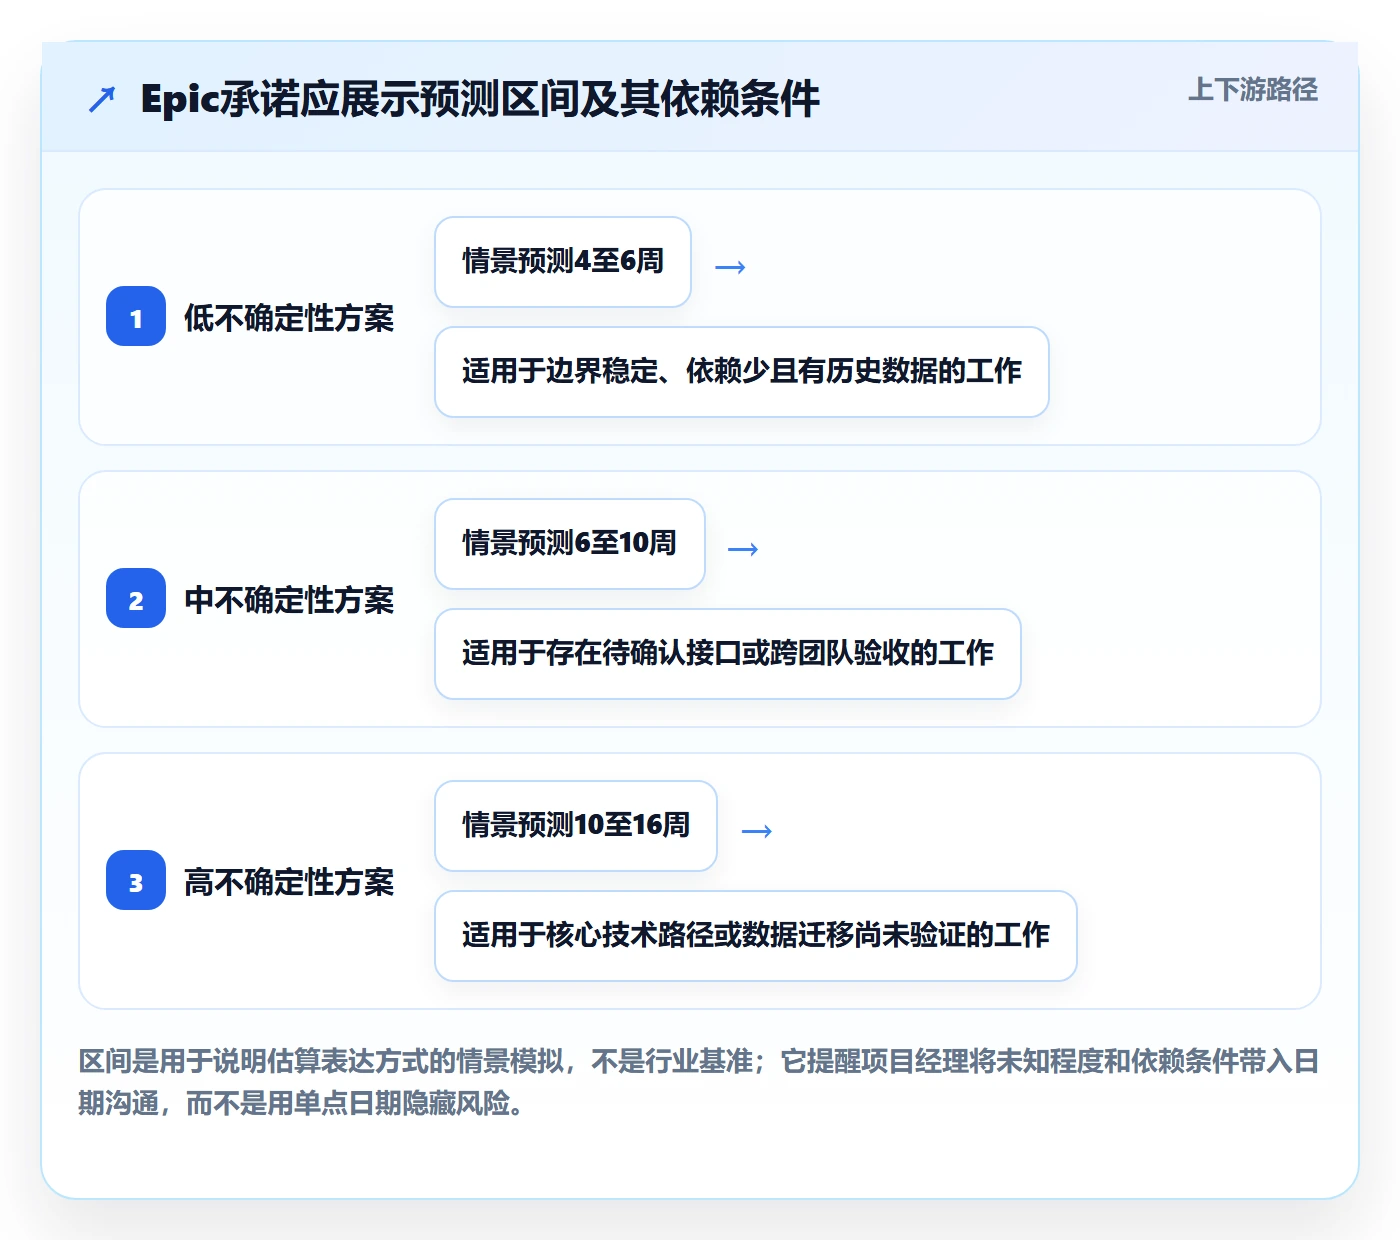Screen dimensions: 1400x1240
Task: Click the 情景预测6至10周 box
Action: (x=570, y=544)
